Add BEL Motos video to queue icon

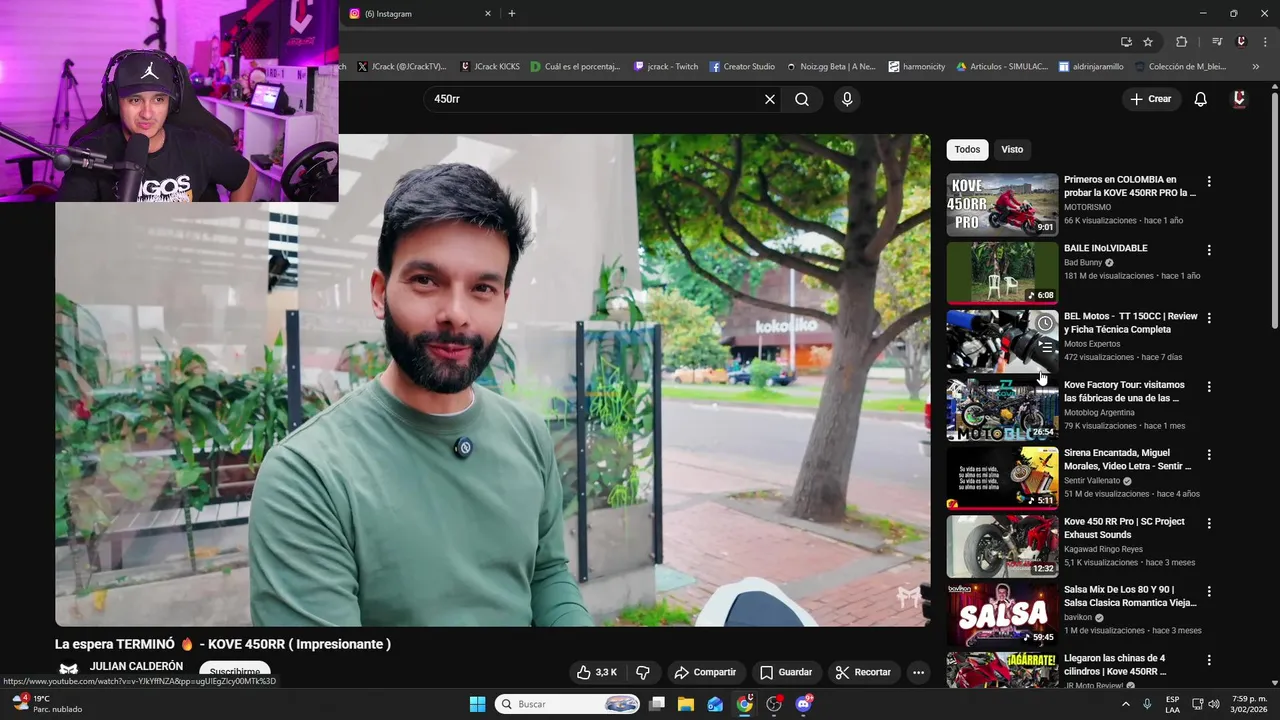click(x=1045, y=347)
